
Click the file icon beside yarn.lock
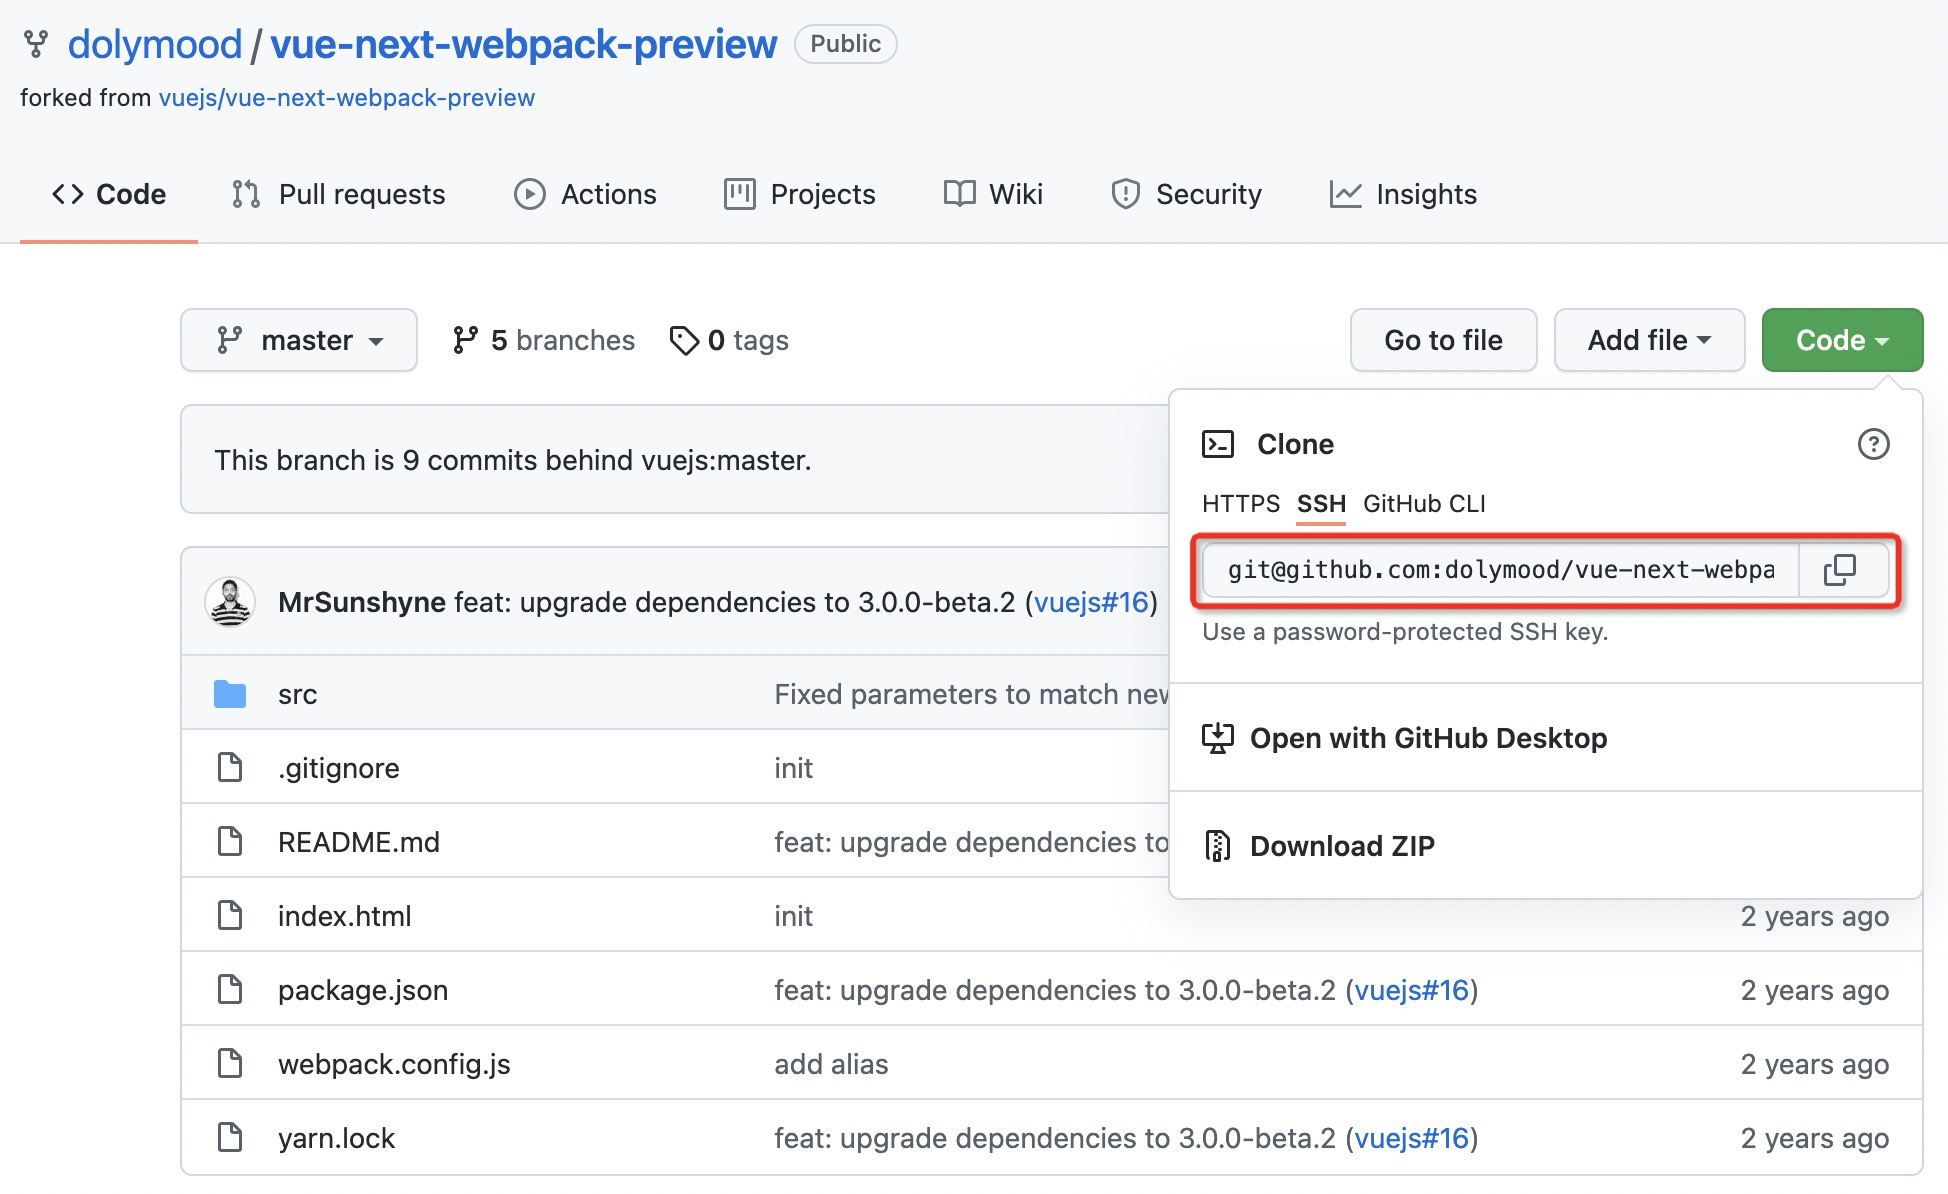(230, 1138)
